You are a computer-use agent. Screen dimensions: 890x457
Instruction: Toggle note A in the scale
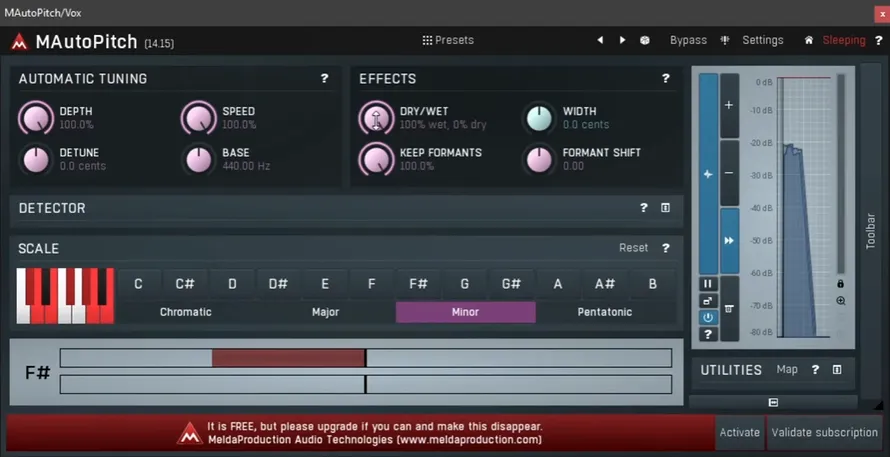click(558, 284)
